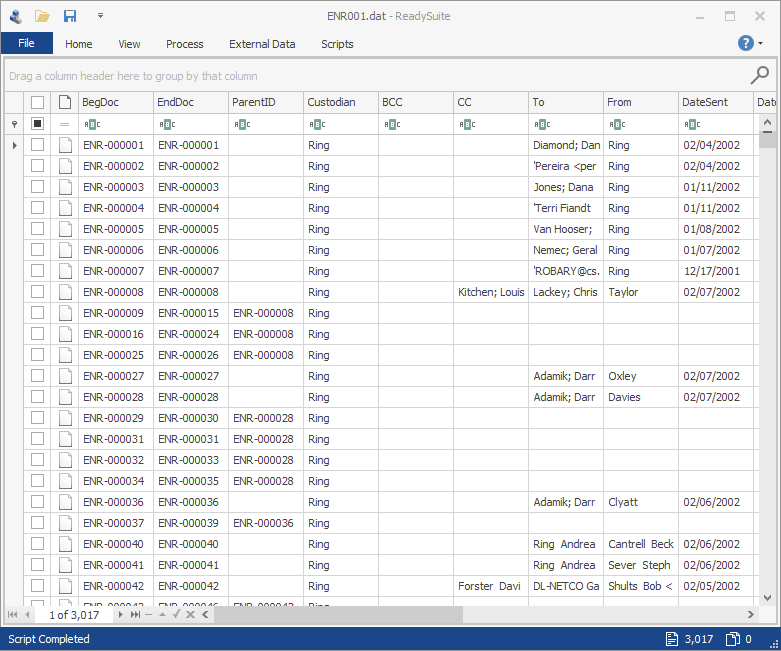Switch to the External Data tab
The image size is (781, 651).
(x=262, y=44)
